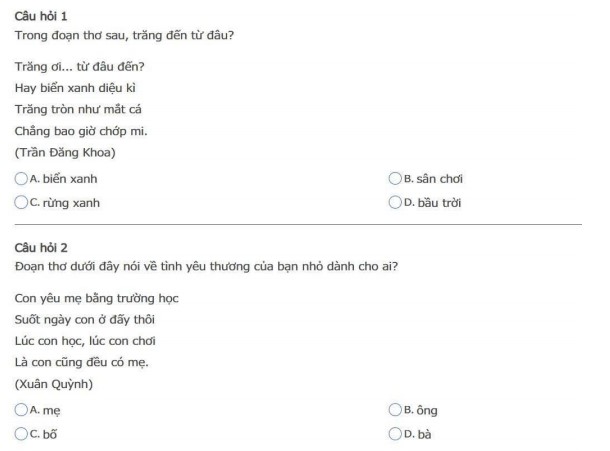Choose option D. bà
Image resolution: width=610 pixels, height=451 pixels.
coord(394,433)
